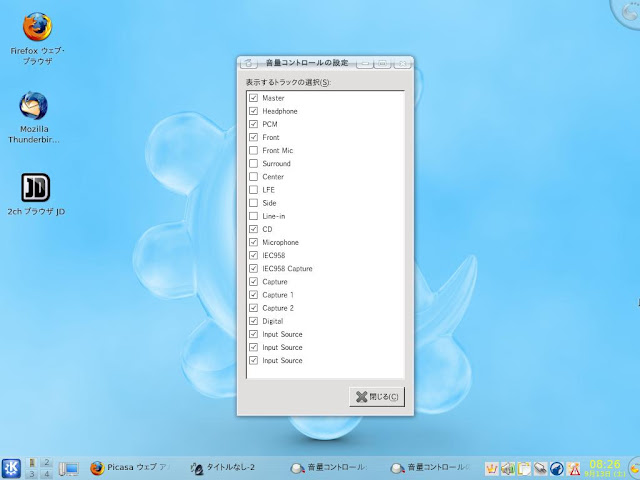Switch to virtual desktop 2 in the pager

coord(46,462)
